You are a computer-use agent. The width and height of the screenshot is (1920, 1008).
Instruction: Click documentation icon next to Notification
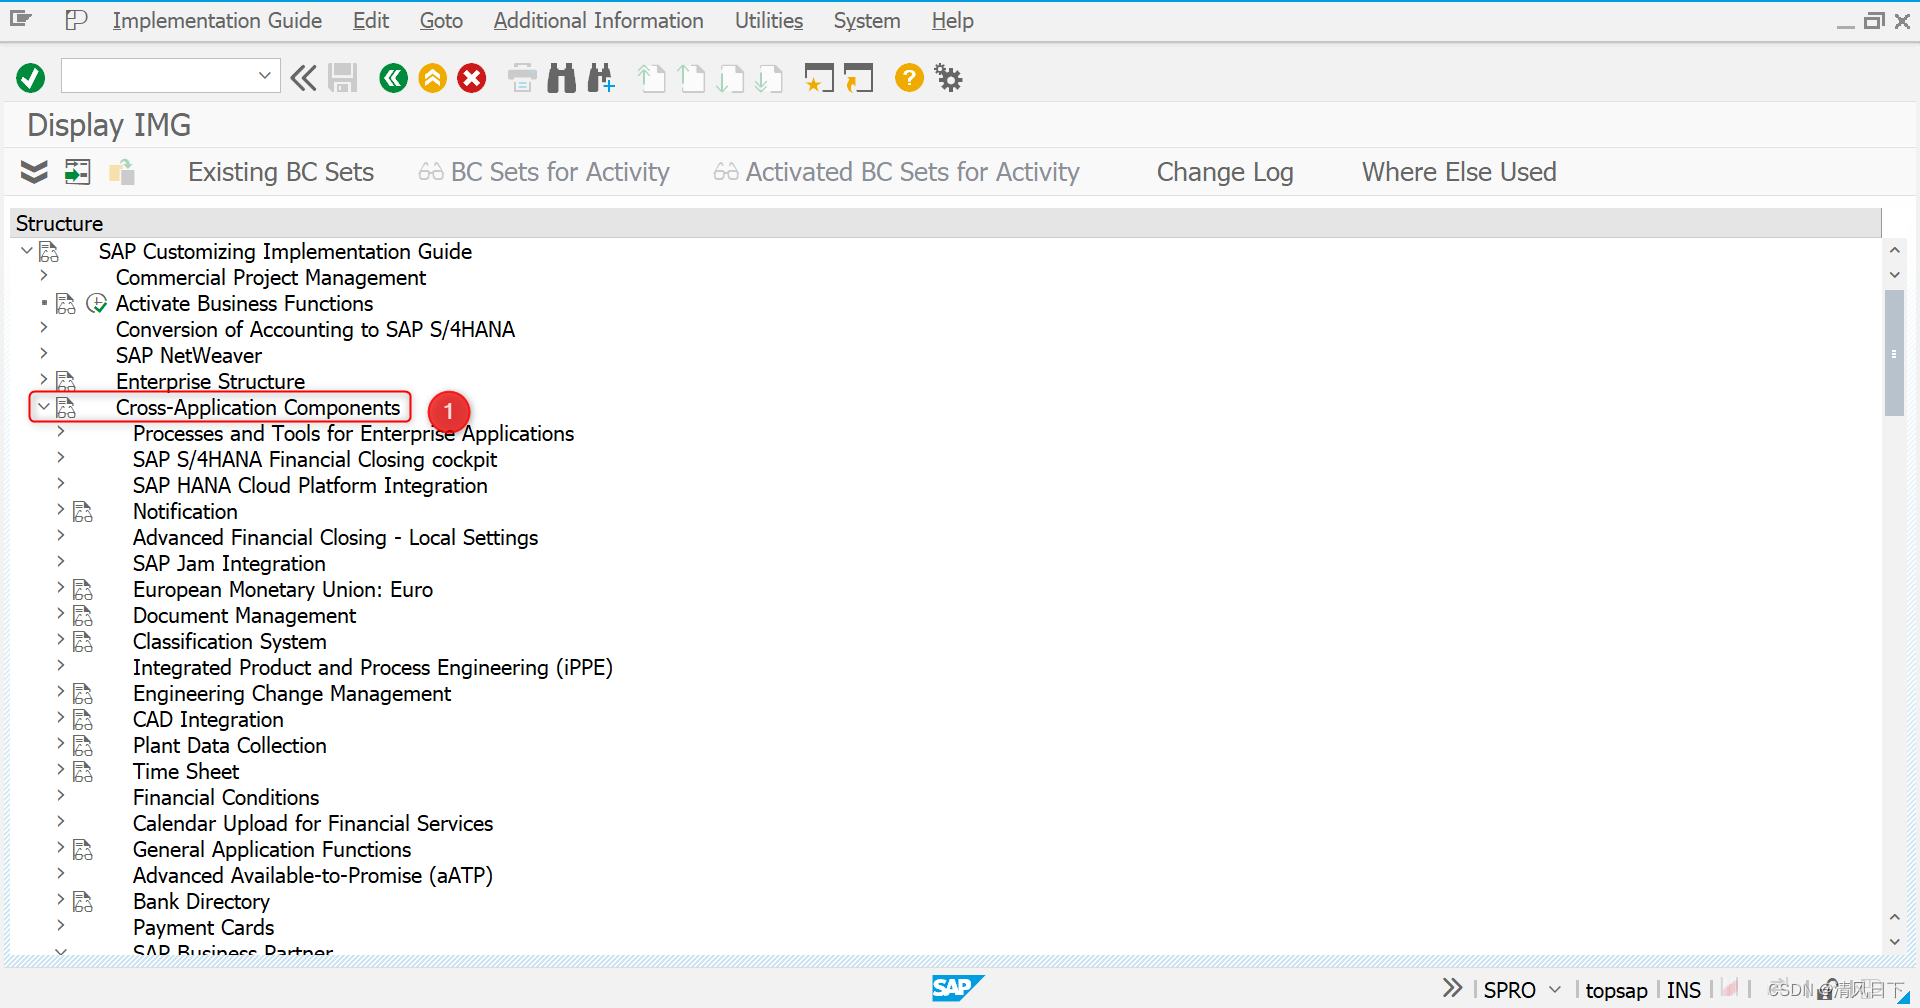pyautogui.click(x=83, y=511)
